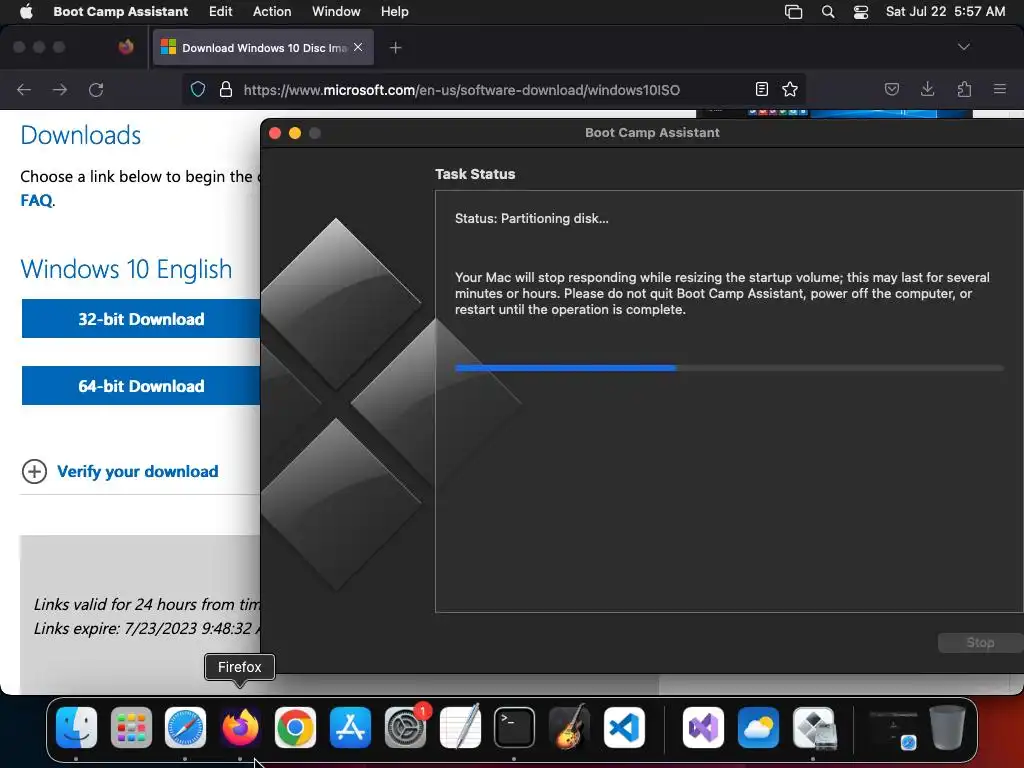Open Launchpad from the Dock
Screen dimensions: 1024x768
coord(131,728)
